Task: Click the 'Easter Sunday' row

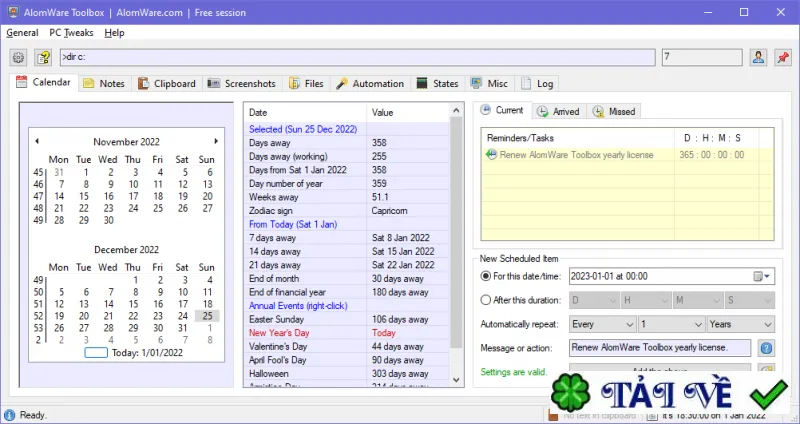Action: point(346,319)
